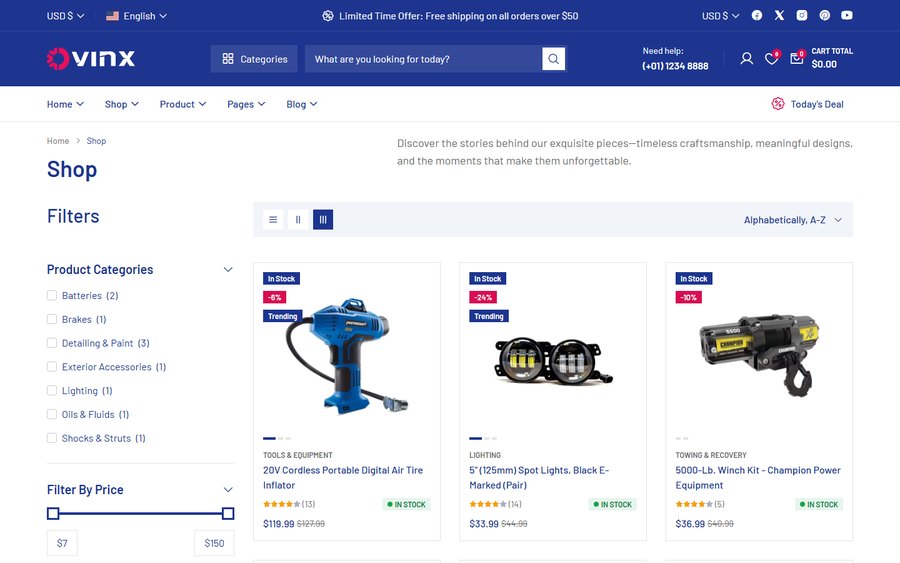This screenshot has width=900, height=563.
Task: Check the Shocks & Struts filter
Action: point(52,438)
